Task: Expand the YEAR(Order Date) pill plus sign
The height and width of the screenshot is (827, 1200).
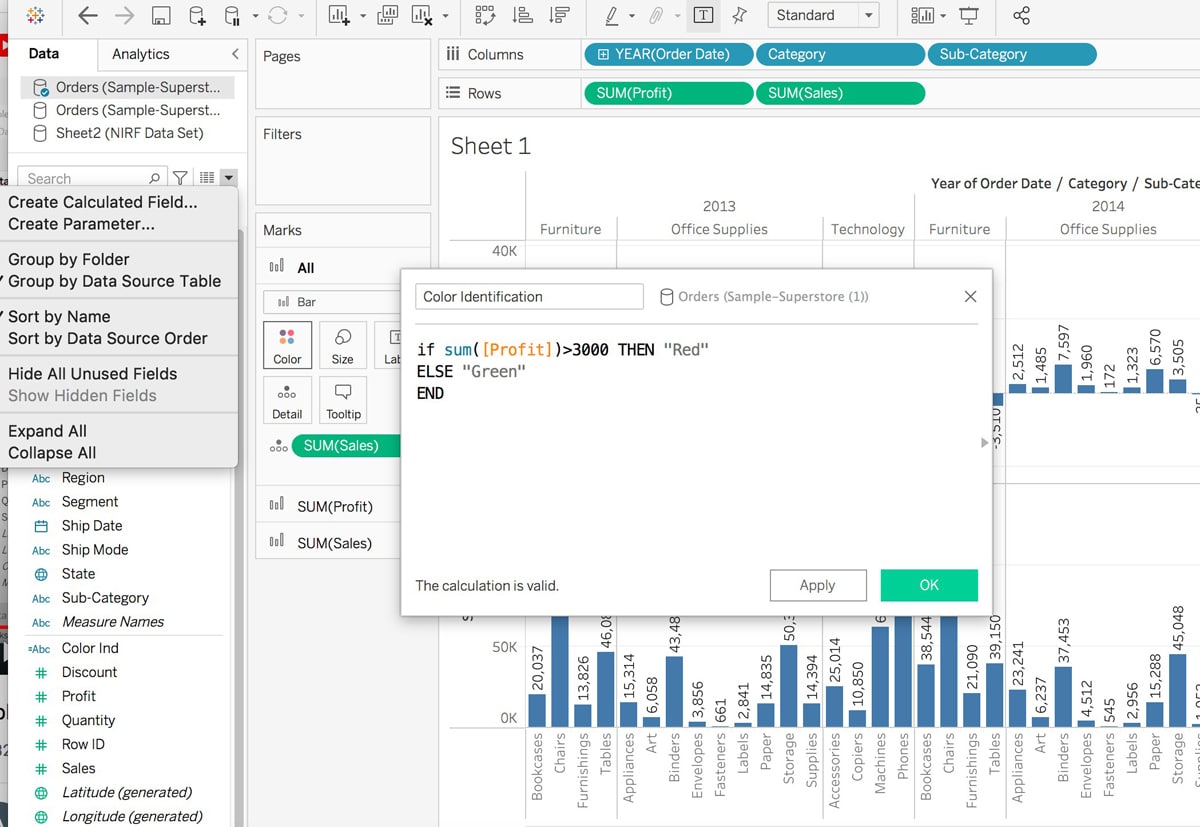Action: [x=603, y=54]
